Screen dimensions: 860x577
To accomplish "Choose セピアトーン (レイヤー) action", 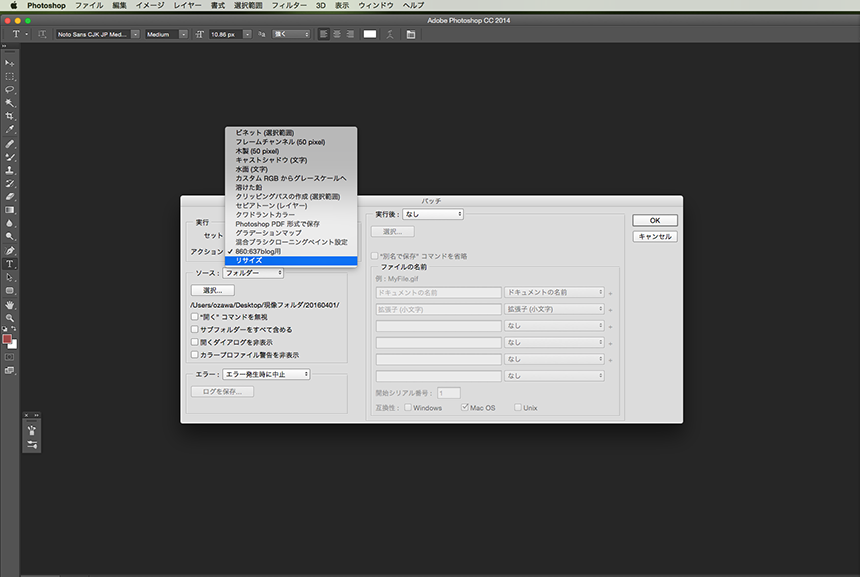I will [291, 206].
